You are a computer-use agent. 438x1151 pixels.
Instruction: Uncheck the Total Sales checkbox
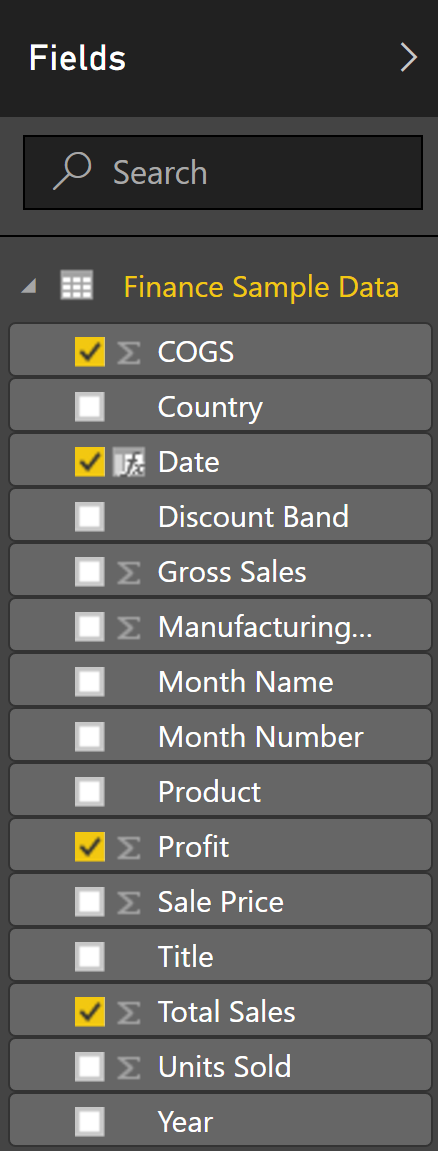(x=90, y=1012)
